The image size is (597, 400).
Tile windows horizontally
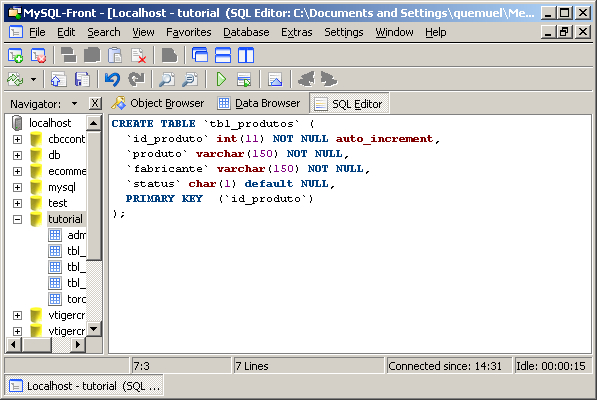223,56
